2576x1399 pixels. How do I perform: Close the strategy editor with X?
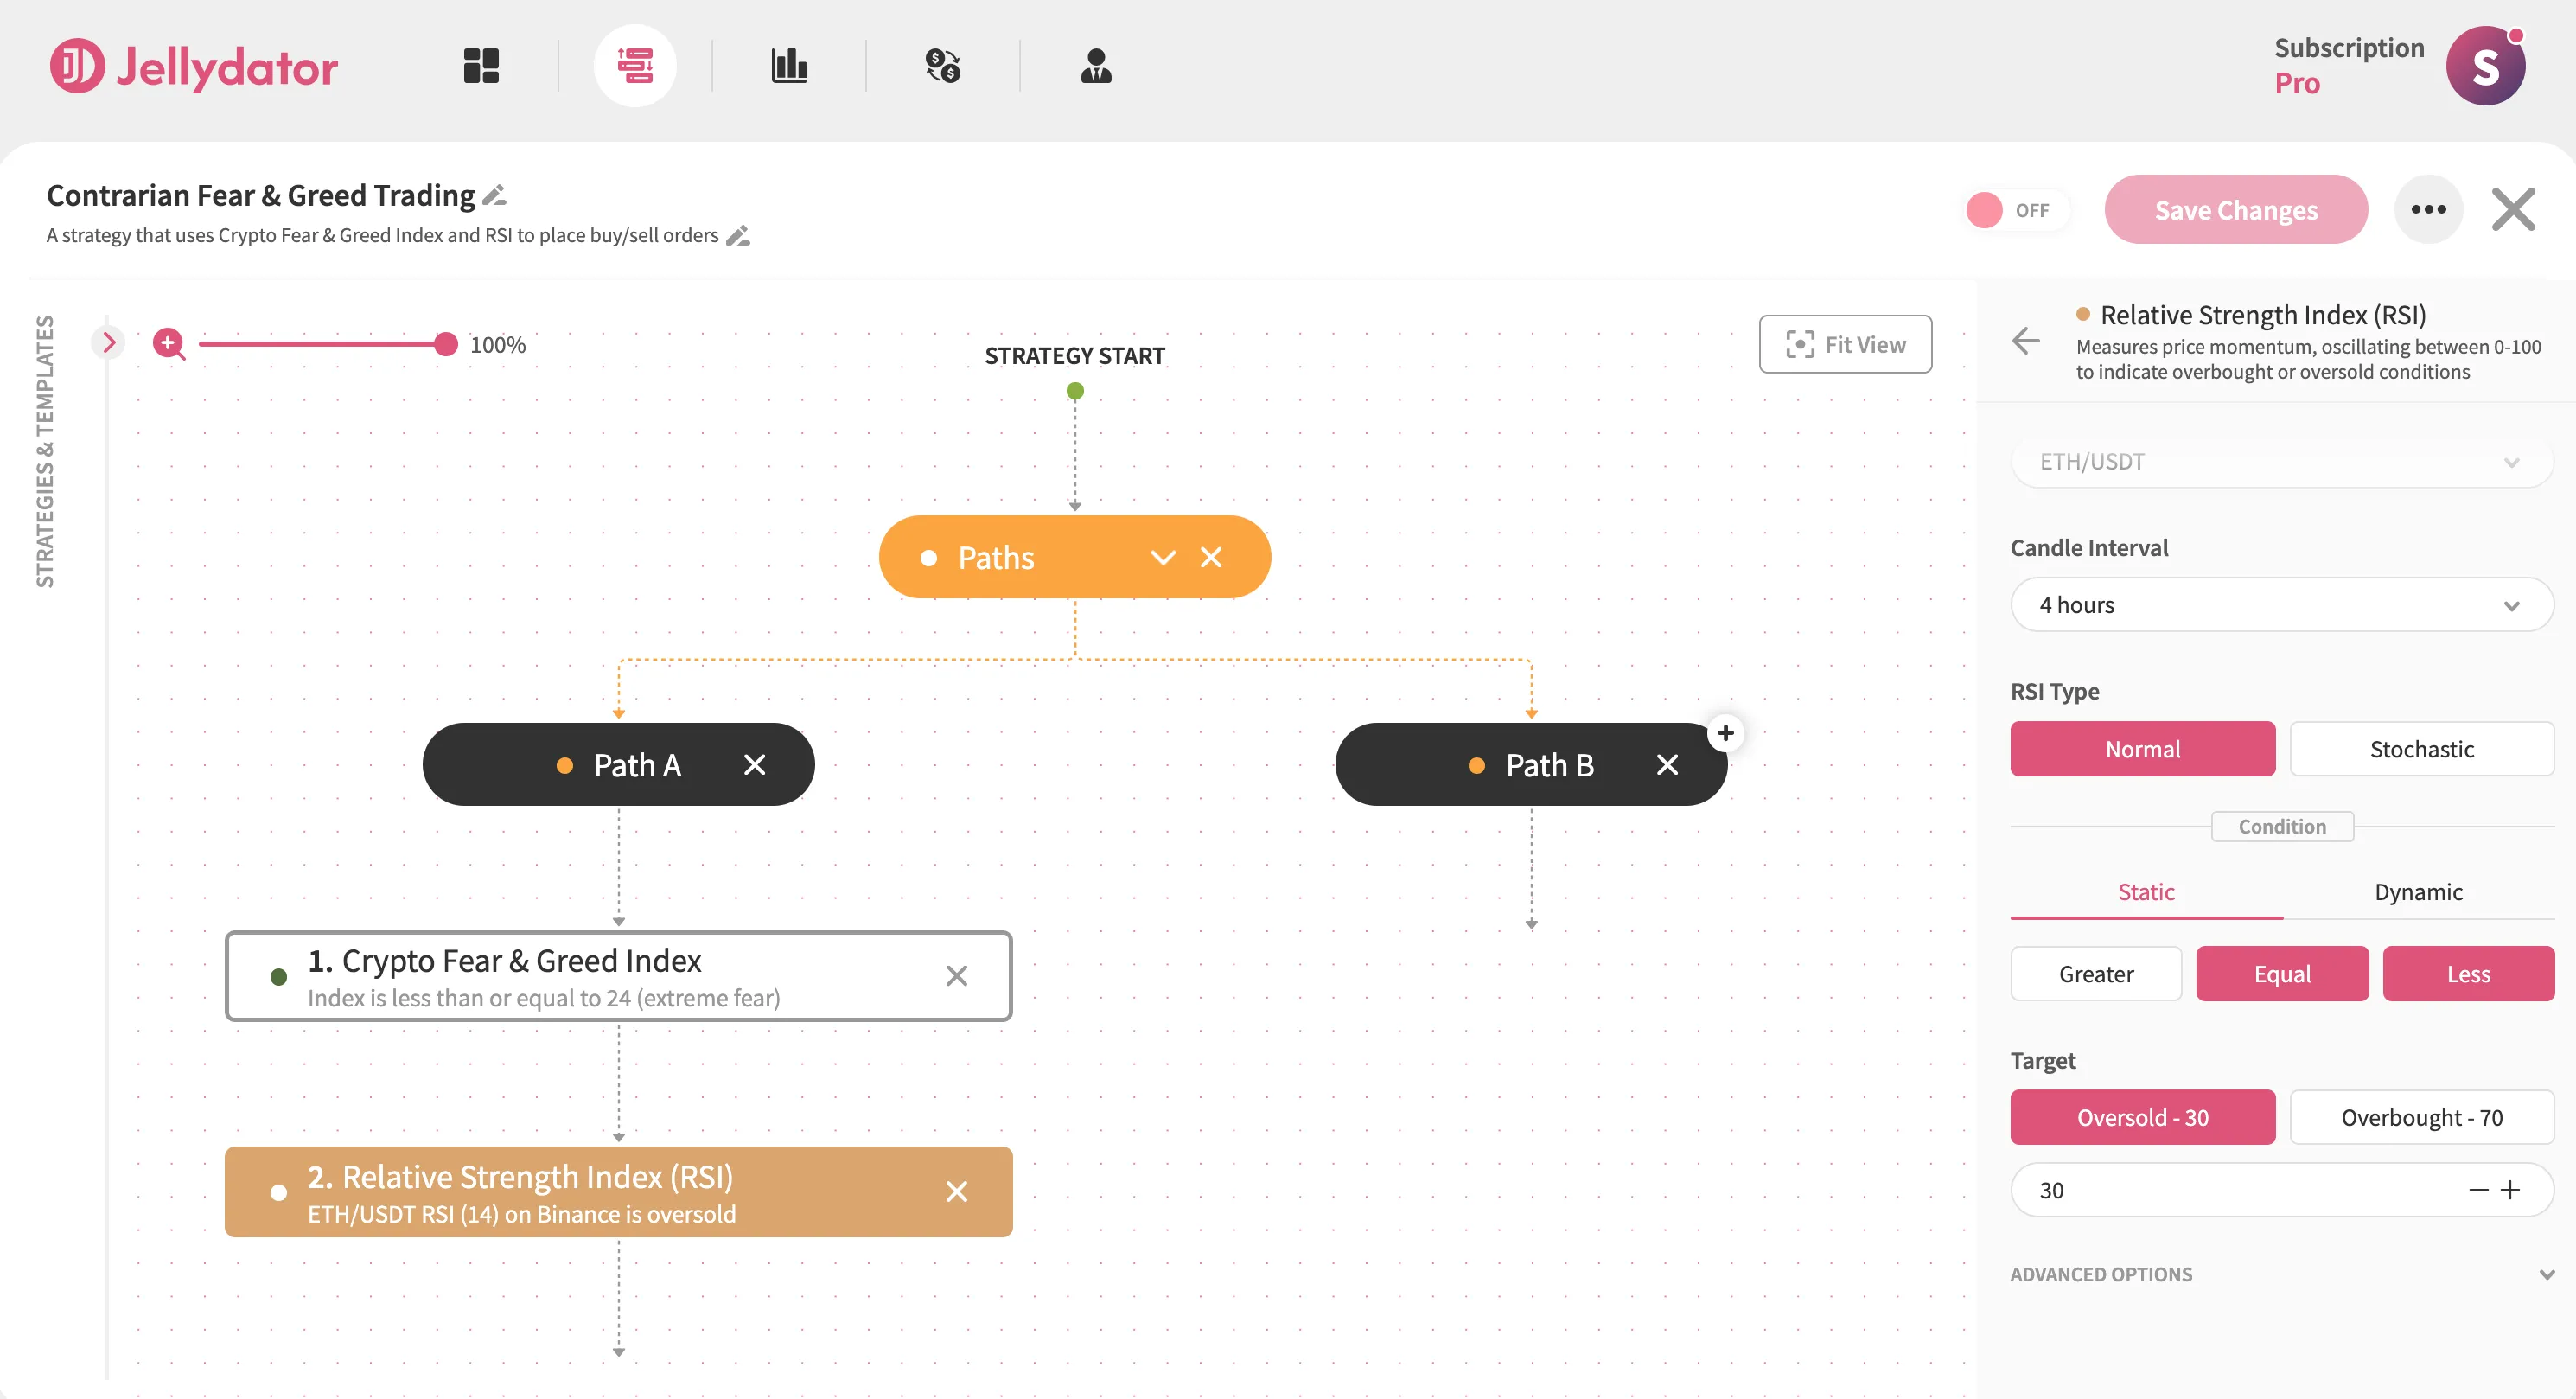point(2514,209)
